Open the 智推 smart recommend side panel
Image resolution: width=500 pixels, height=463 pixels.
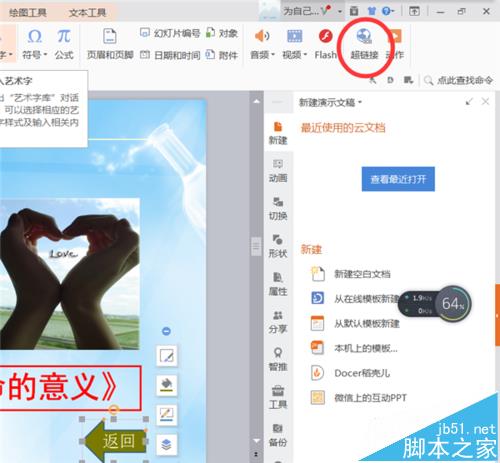click(278, 359)
